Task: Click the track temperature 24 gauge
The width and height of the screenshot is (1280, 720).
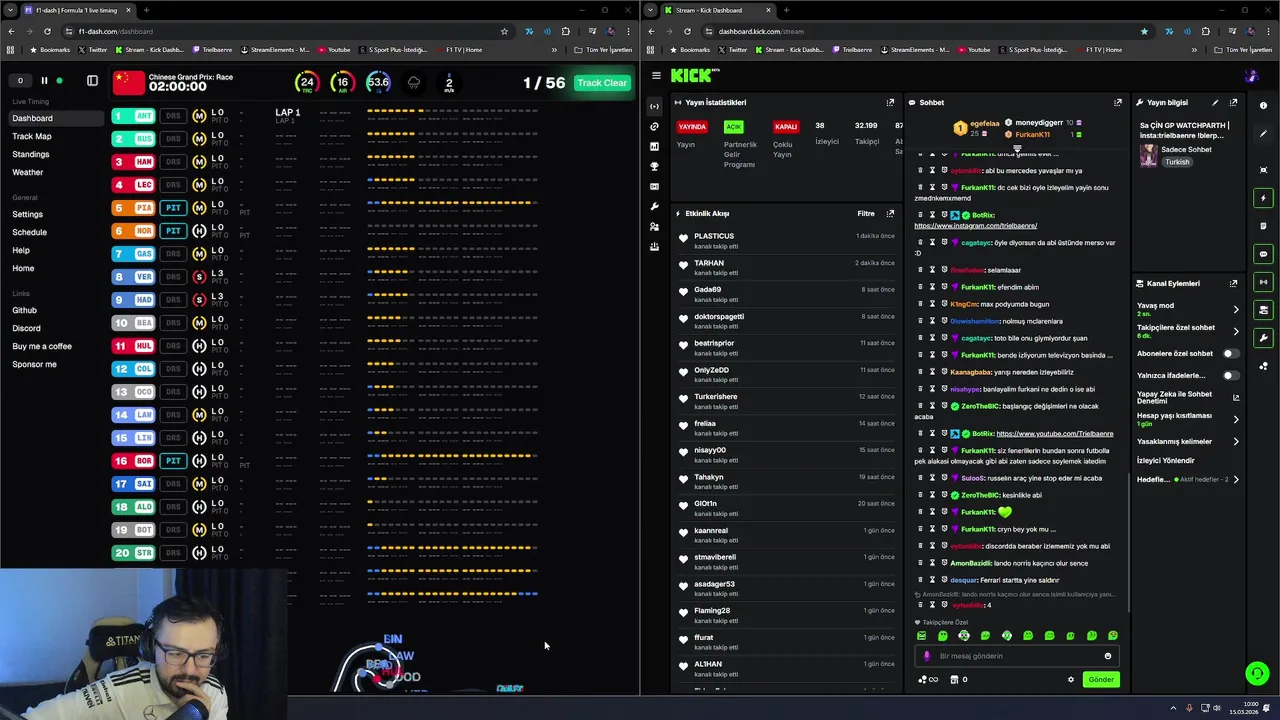Action: (306, 83)
